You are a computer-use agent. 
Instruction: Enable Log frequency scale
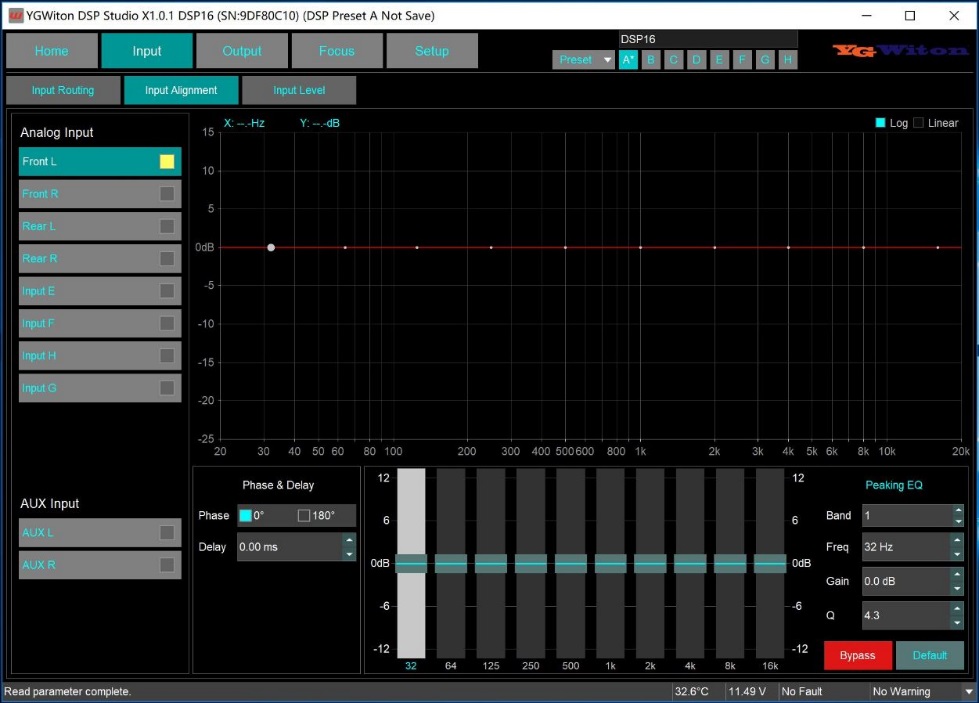point(880,123)
